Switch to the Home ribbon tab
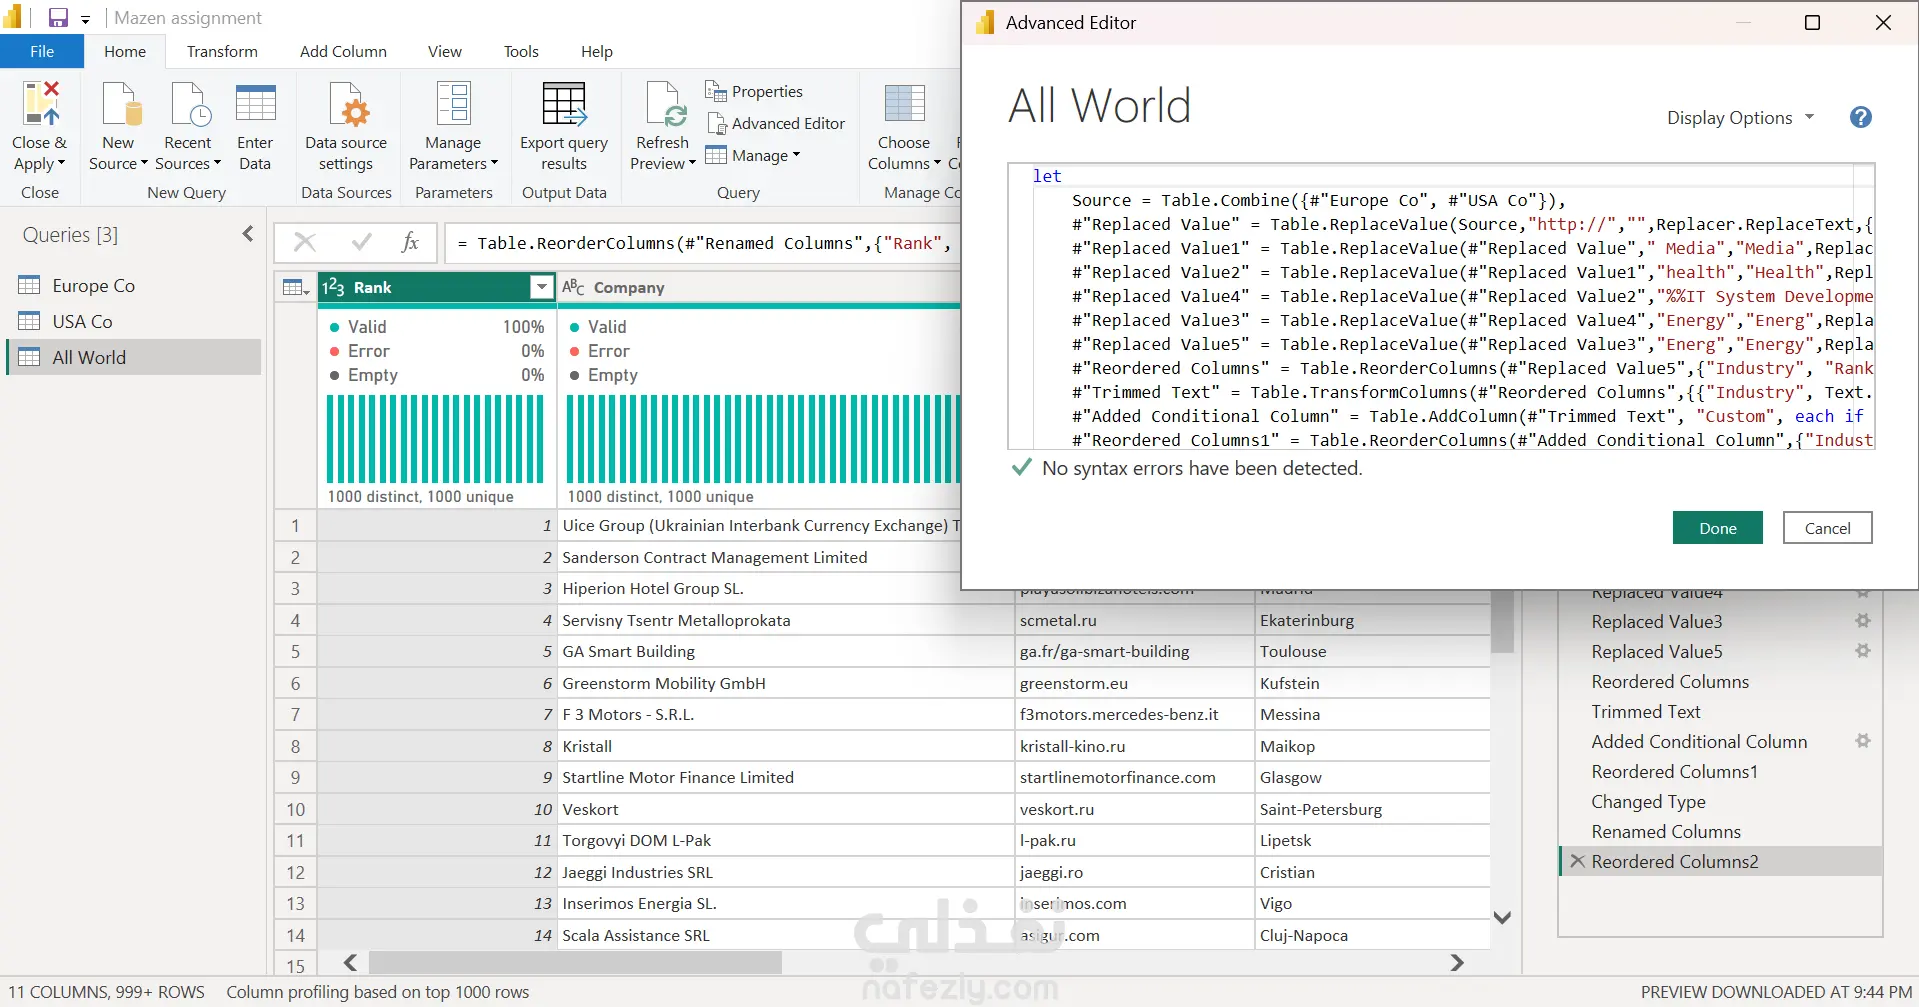Image resolution: width=1919 pixels, height=1007 pixels. tap(125, 51)
